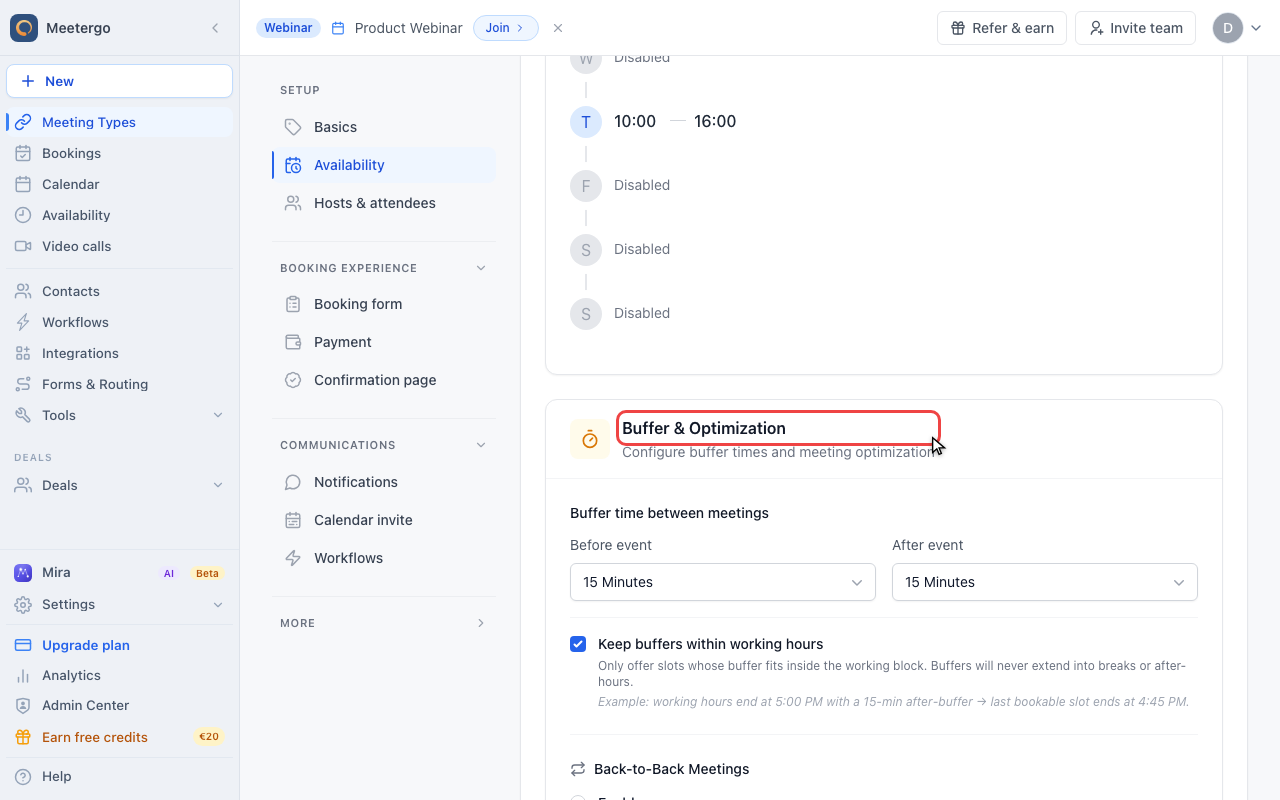Click Communications Workflows lightning icon
The image size is (1280, 800).
click(293, 558)
